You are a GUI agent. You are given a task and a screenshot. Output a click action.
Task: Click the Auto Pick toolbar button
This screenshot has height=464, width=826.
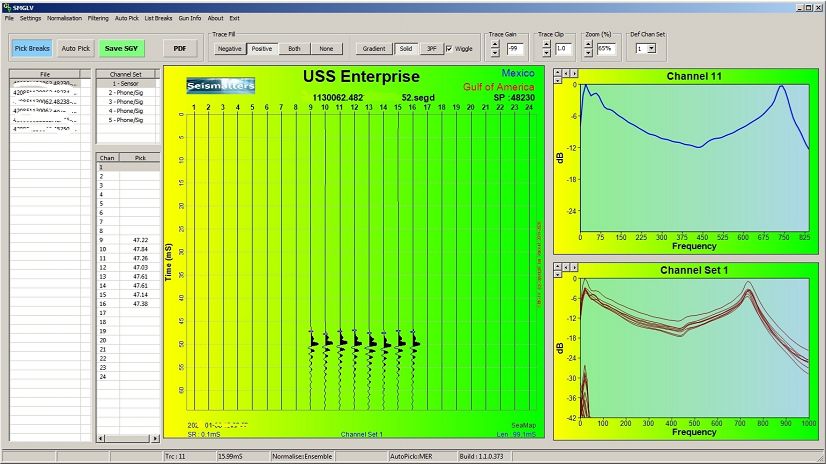76,48
